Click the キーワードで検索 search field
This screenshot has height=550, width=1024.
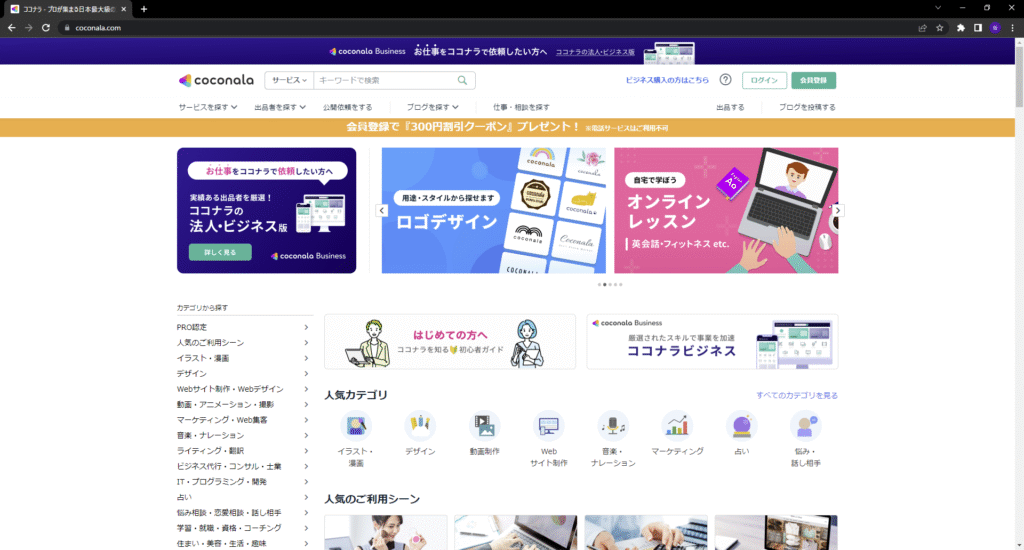pyautogui.click(x=385, y=80)
